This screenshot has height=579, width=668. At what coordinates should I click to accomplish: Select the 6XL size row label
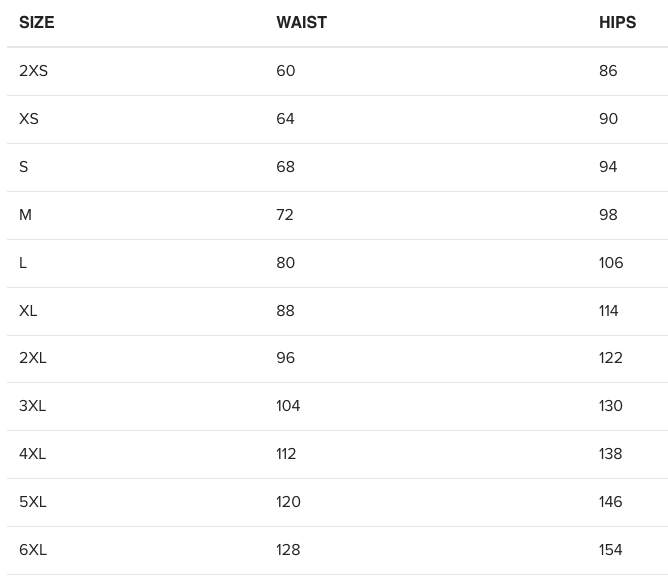click(x=33, y=550)
